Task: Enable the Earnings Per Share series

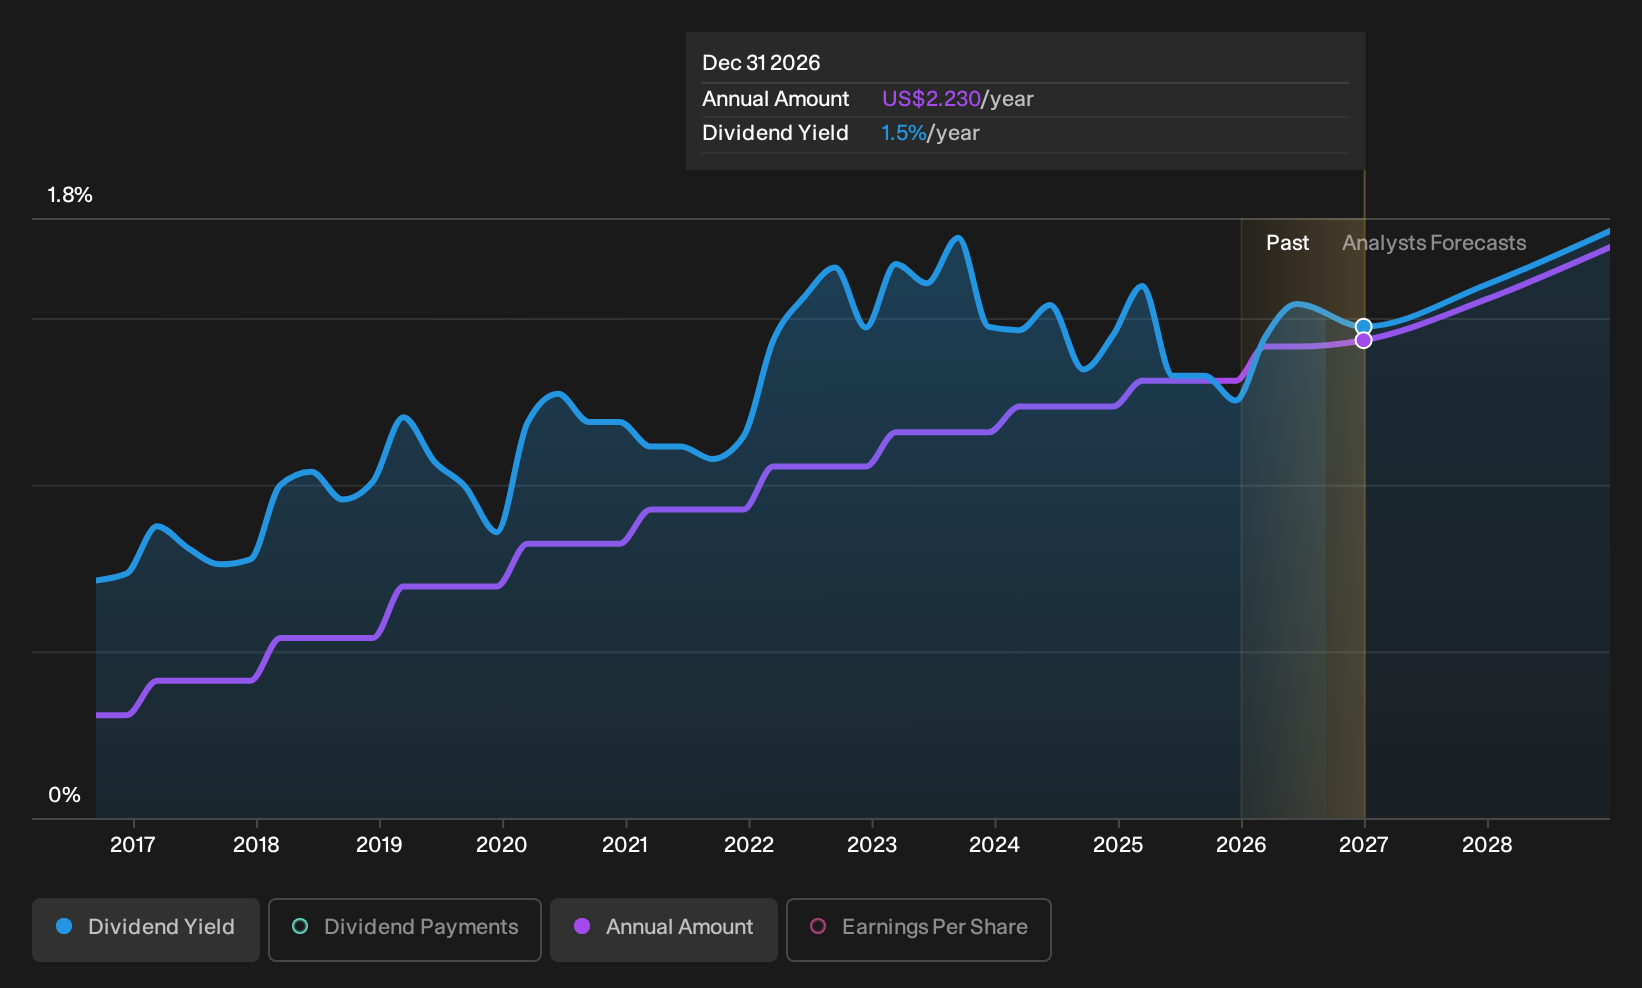Action: (x=919, y=930)
